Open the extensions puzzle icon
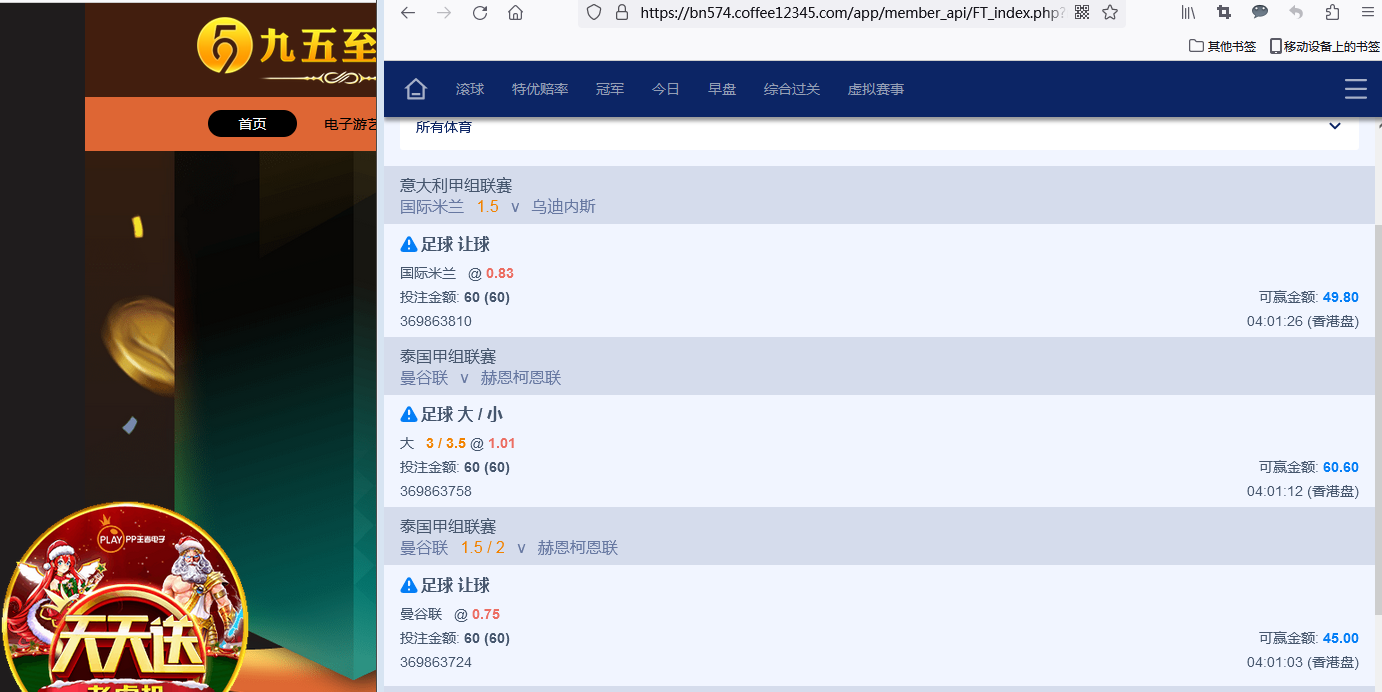Screen dimensions: 1382x692 tap(1332, 13)
